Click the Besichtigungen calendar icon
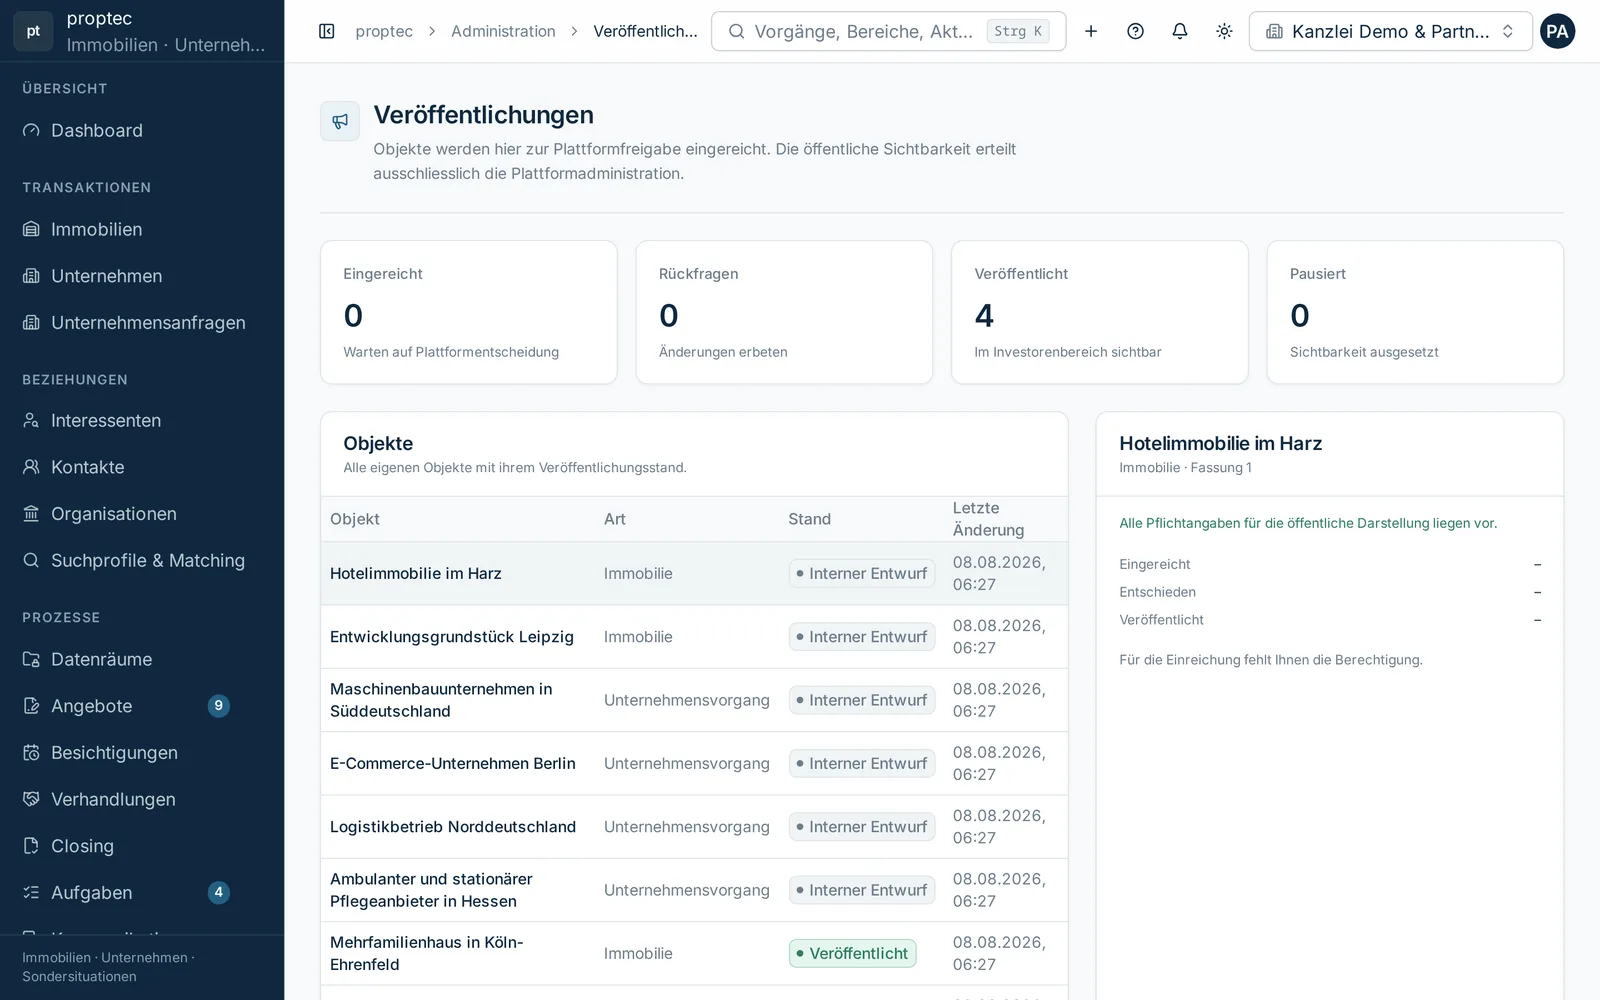 click(x=31, y=753)
